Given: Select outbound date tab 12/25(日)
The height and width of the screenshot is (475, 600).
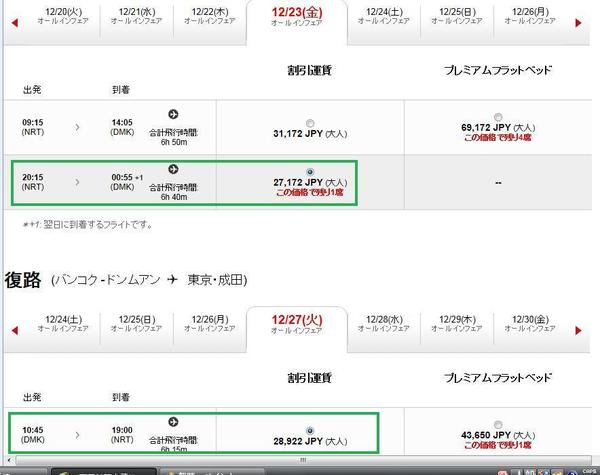Looking at the screenshot, I should (x=457, y=16).
